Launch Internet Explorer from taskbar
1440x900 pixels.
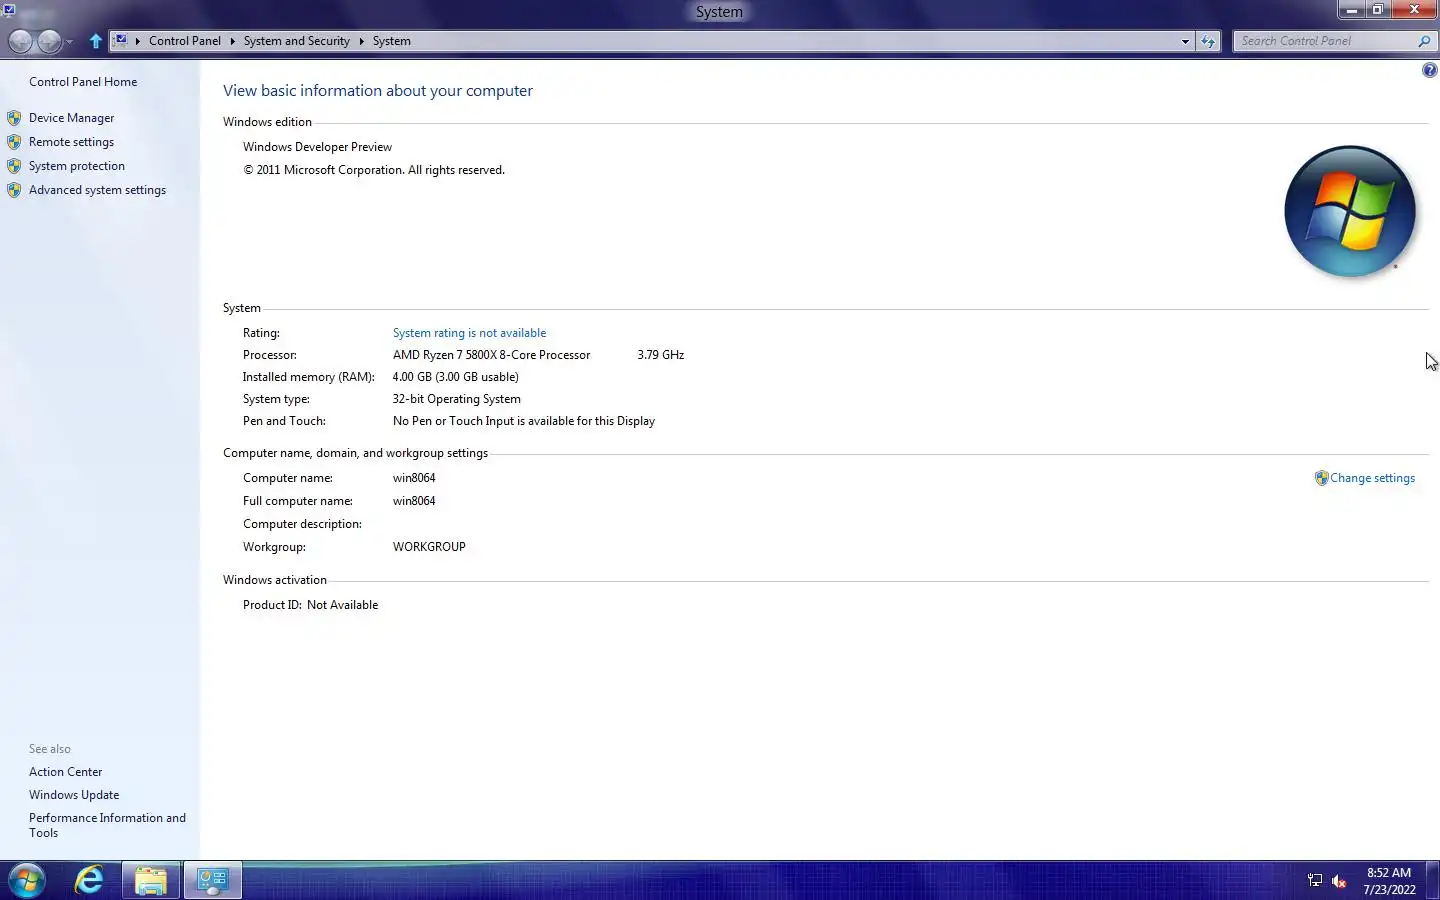point(89,881)
